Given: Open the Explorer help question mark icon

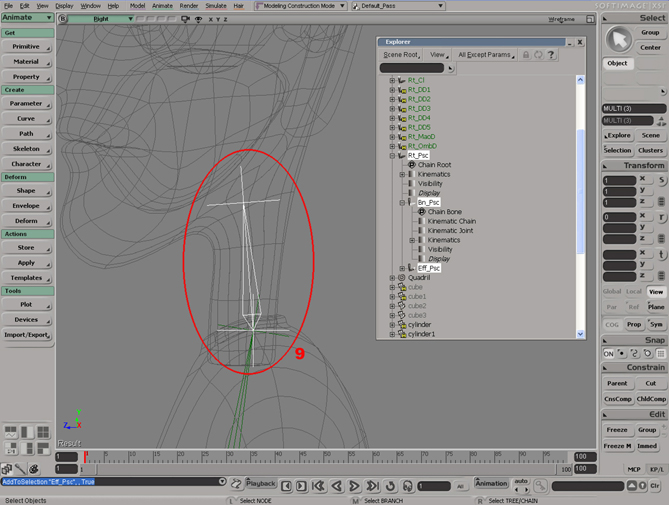Looking at the screenshot, I should tap(551, 55).
